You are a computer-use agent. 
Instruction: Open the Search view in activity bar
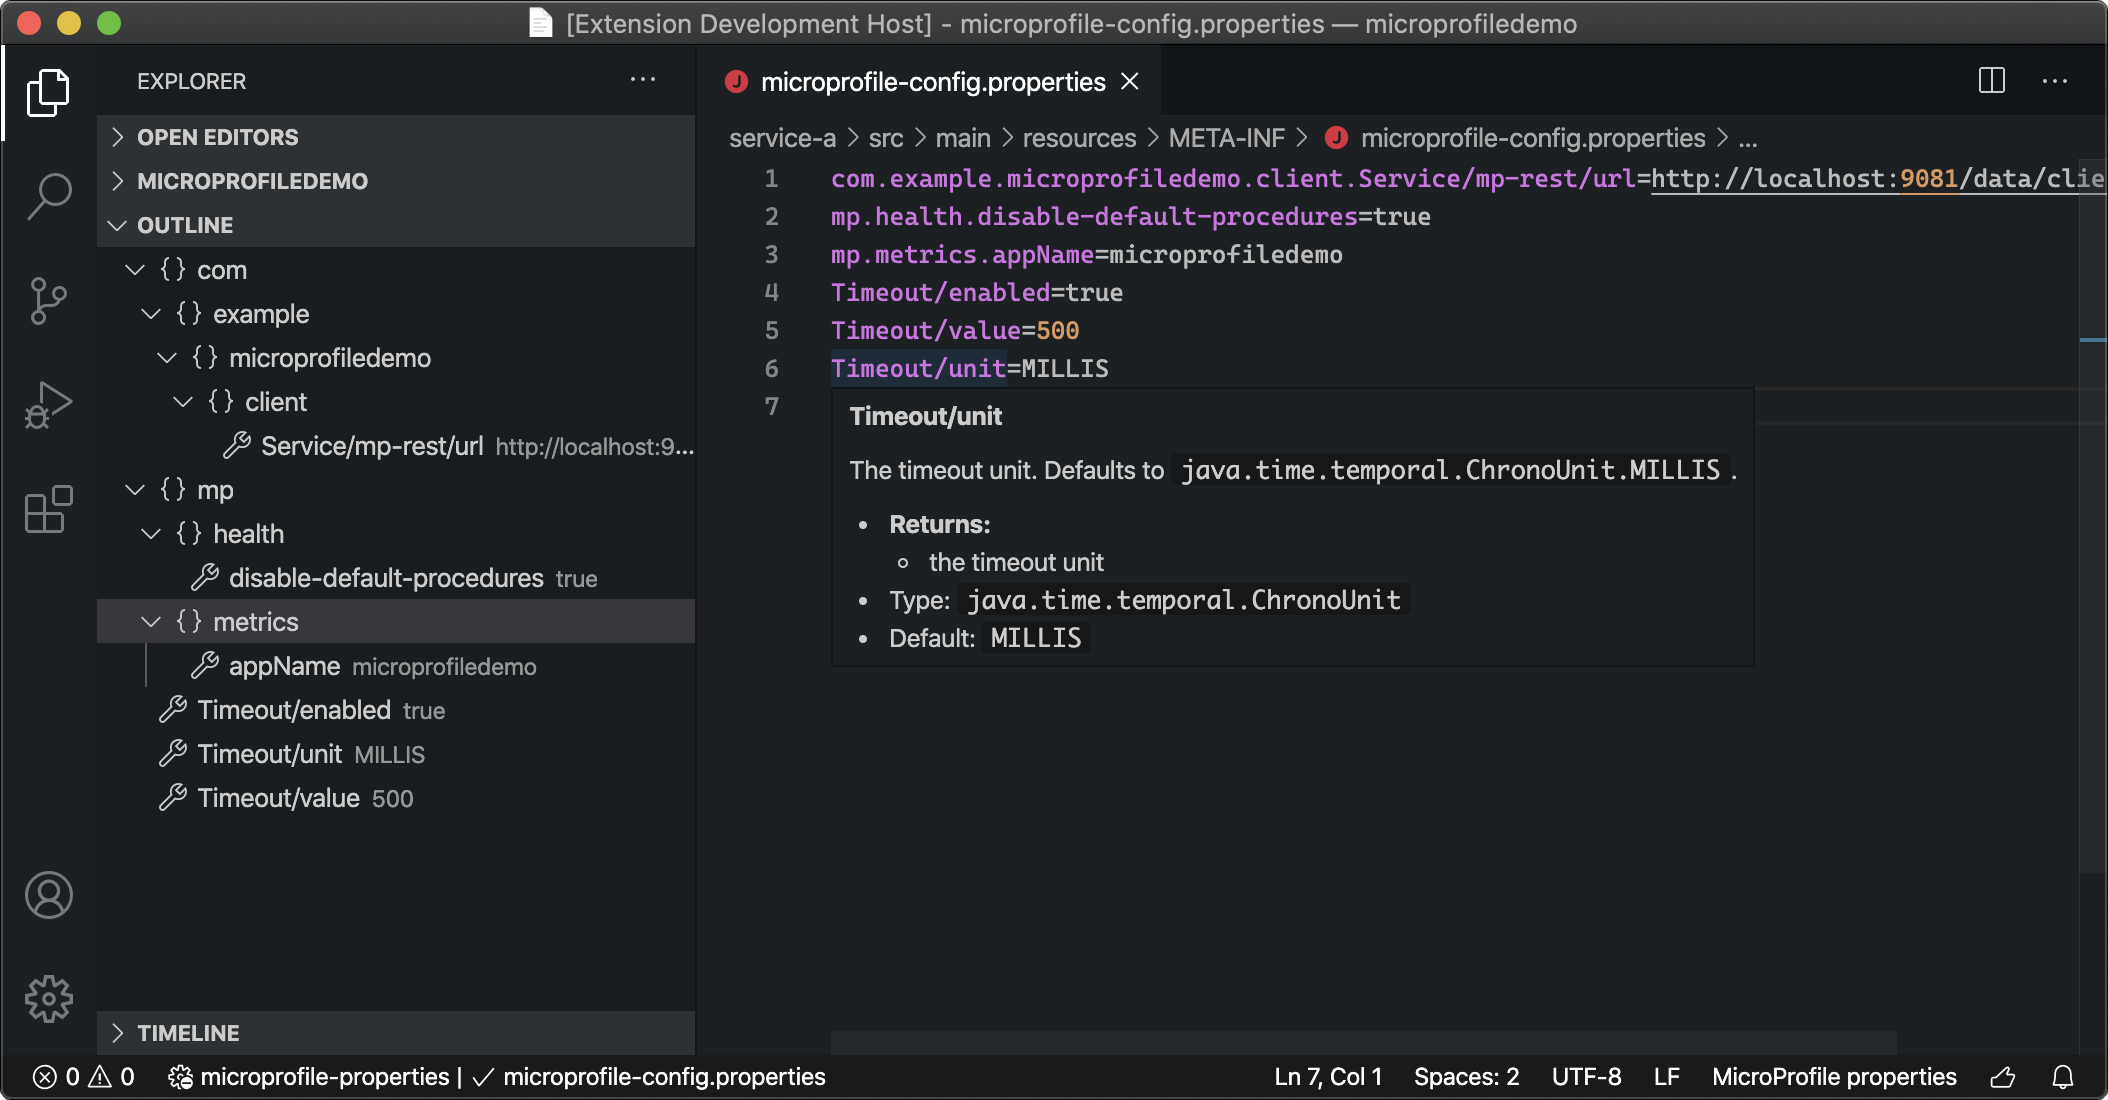click(48, 195)
